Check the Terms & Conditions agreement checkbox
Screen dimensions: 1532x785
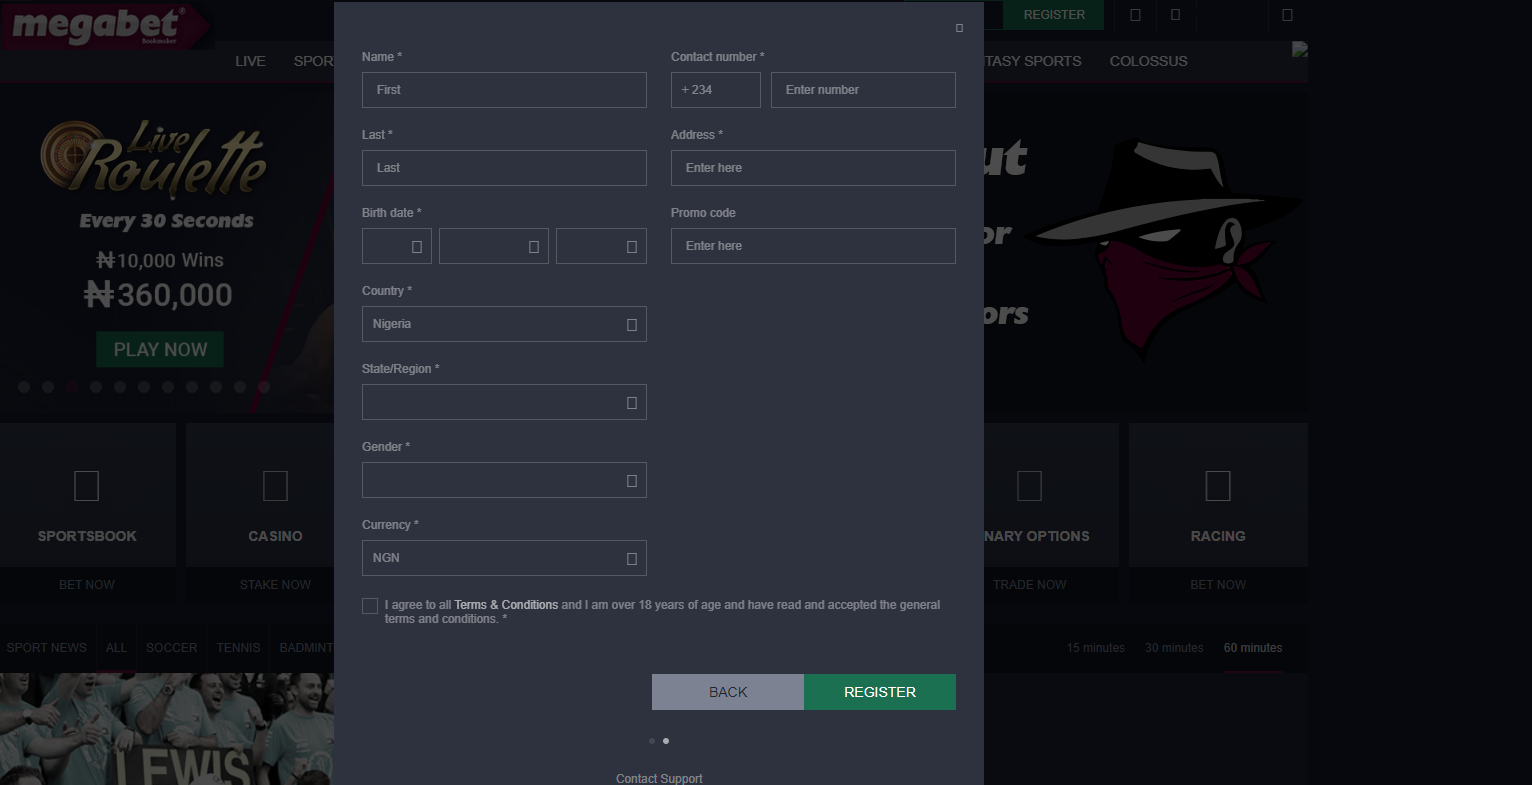369,605
